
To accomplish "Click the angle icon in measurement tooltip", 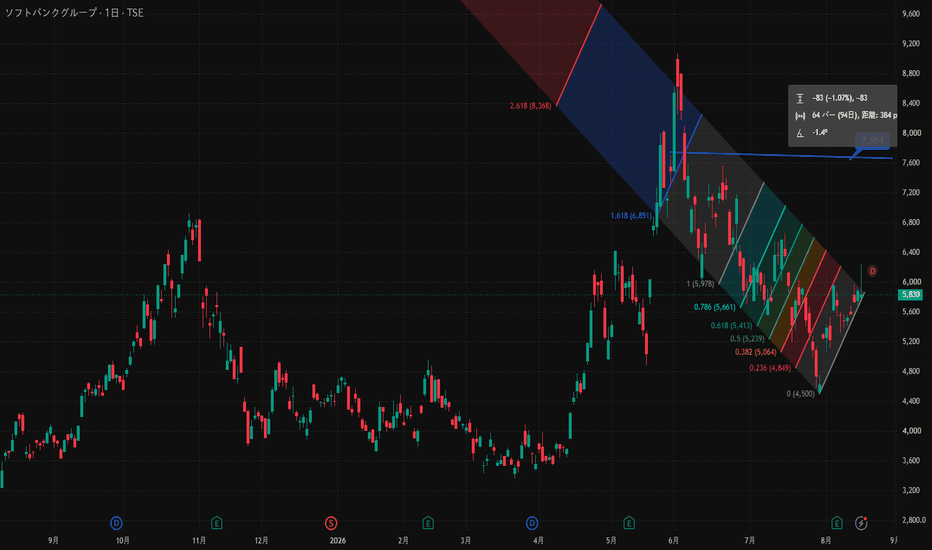I will pos(800,133).
